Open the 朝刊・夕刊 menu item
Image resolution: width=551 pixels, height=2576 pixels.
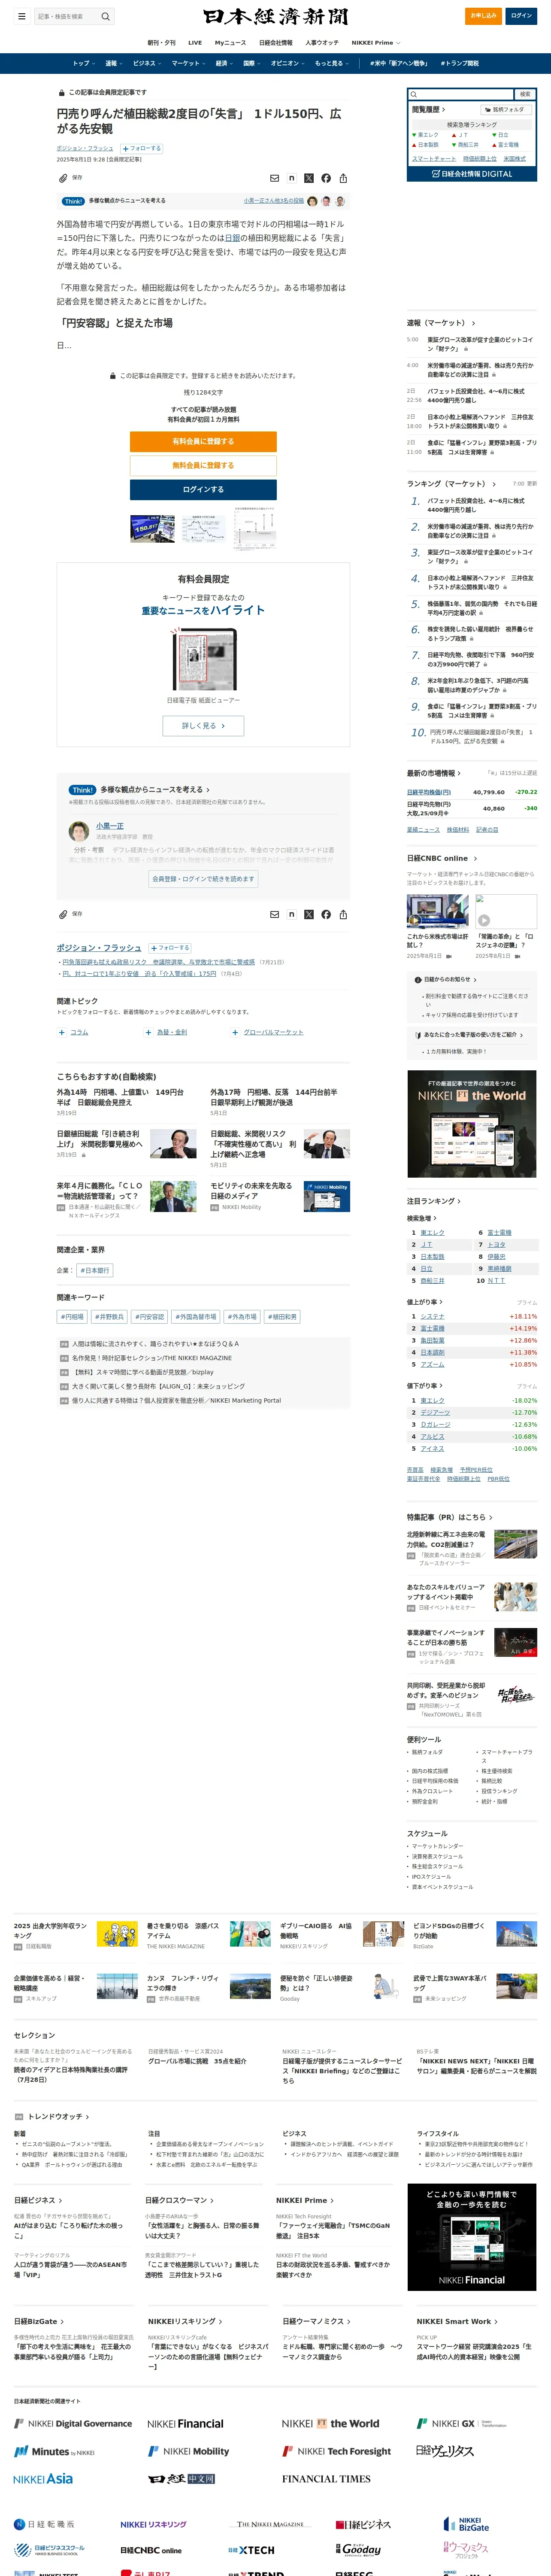tap(161, 43)
